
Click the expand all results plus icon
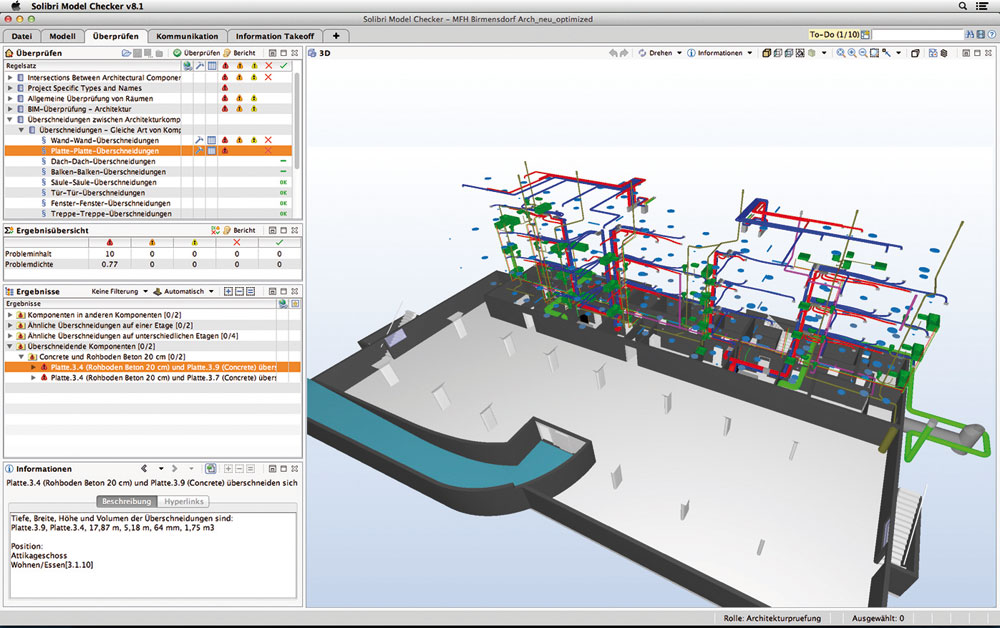[x=228, y=291]
